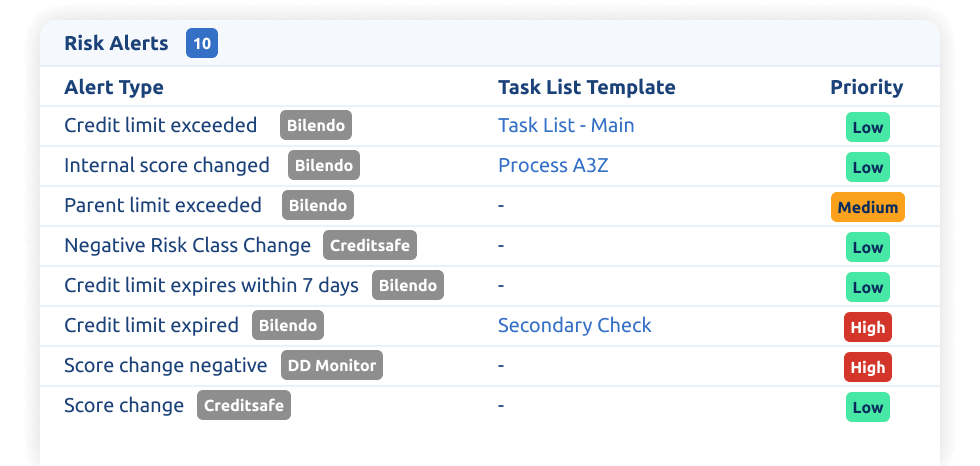980x466 pixels.
Task: Select the Negative Risk Class Change alert
Action: (x=187, y=246)
